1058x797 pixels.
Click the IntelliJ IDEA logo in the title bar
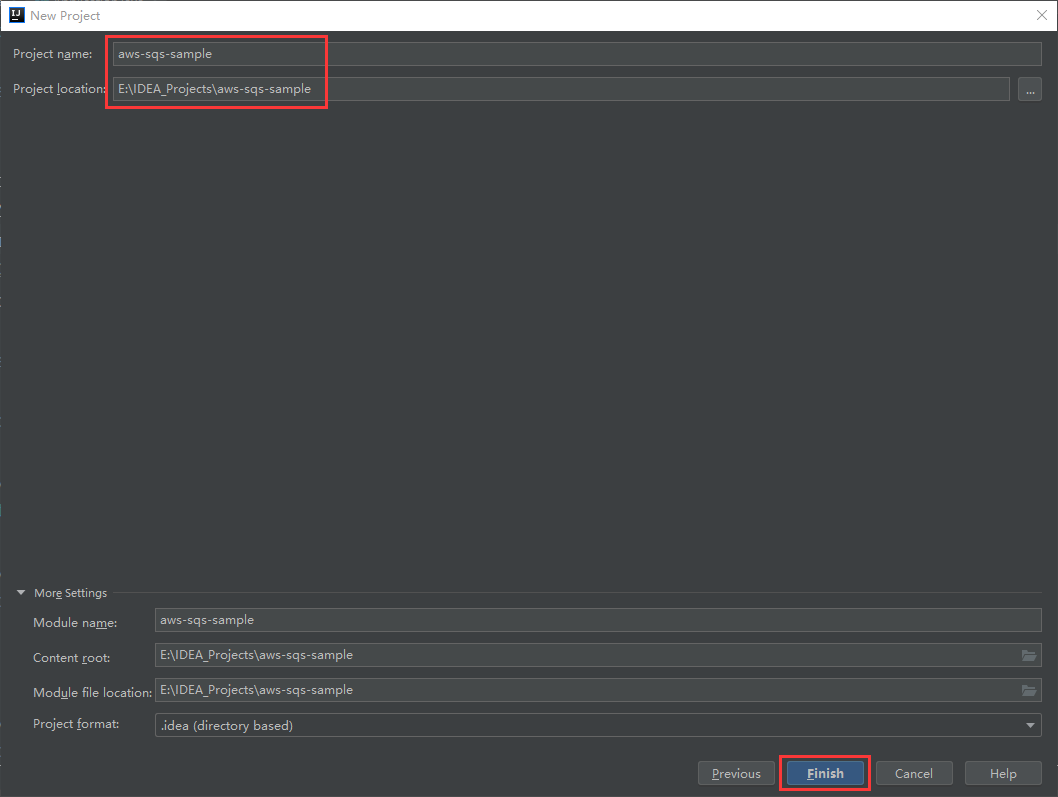coord(15,15)
